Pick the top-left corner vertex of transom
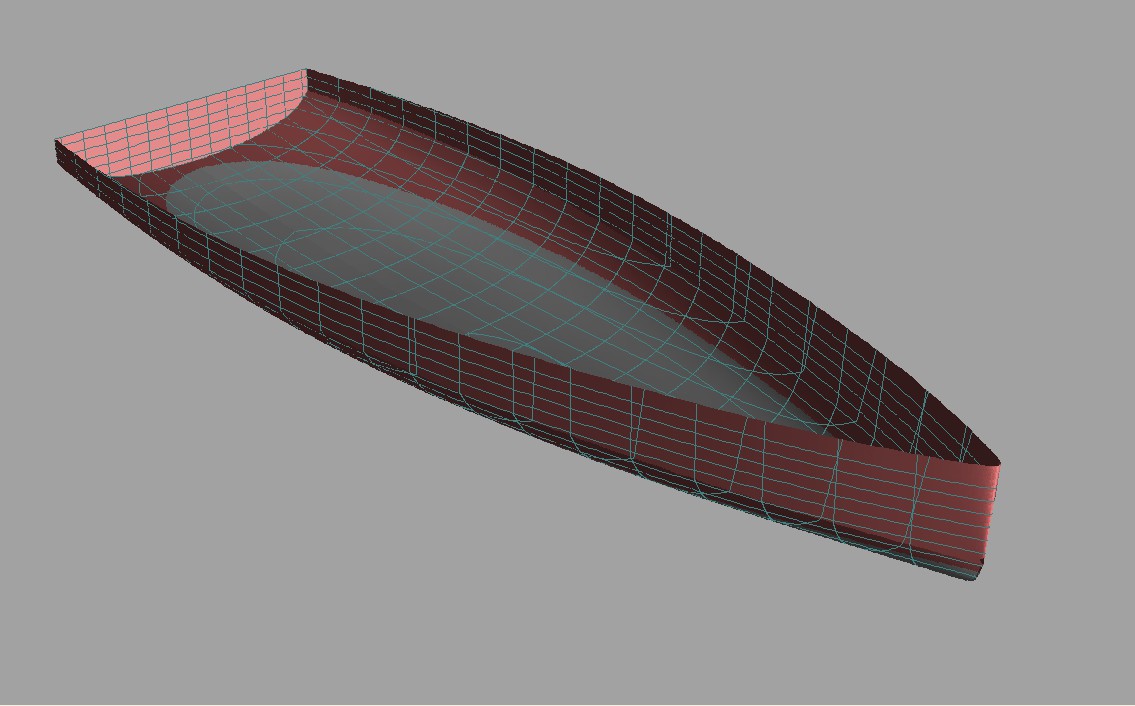 point(55,141)
